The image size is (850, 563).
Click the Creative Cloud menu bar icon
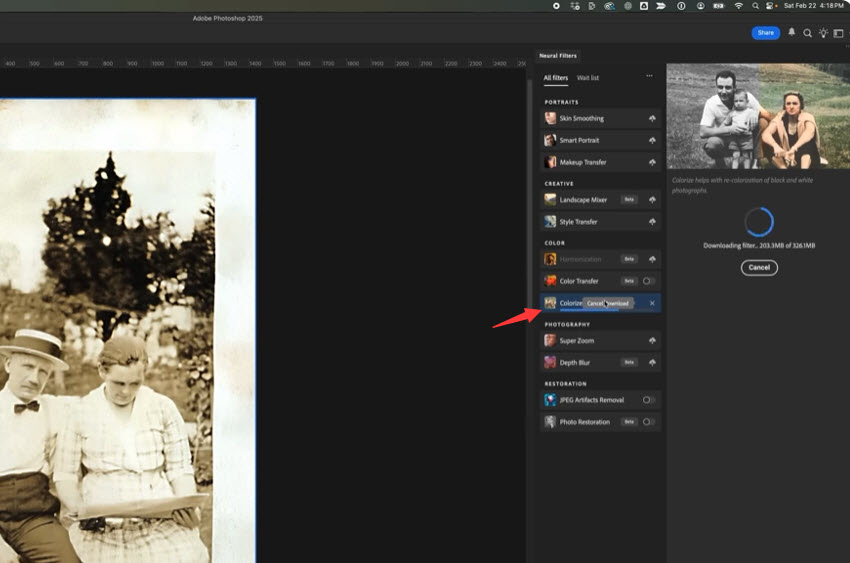click(x=609, y=6)
